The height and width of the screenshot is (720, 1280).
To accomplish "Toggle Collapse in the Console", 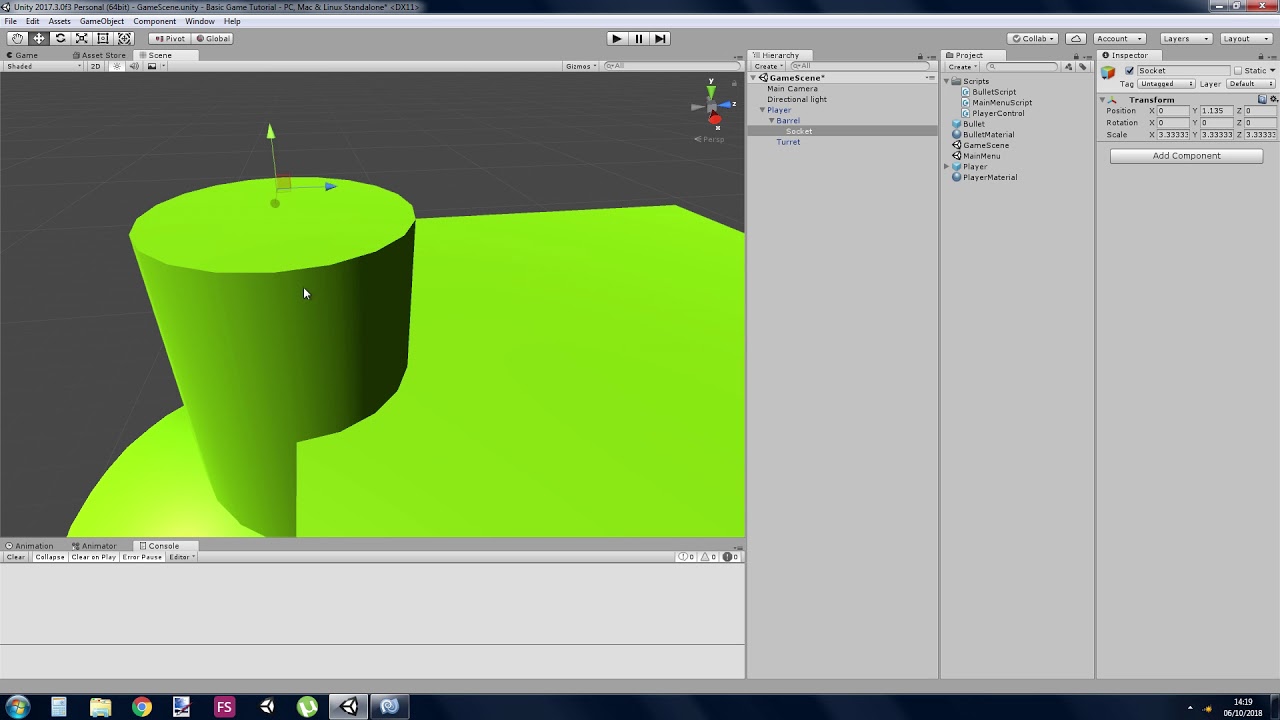I will (49, 557).
